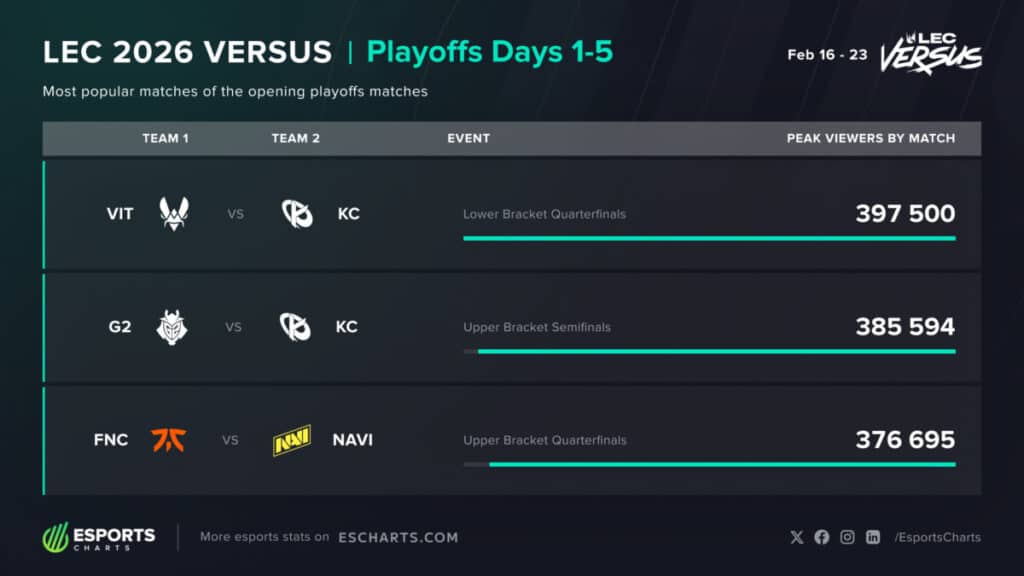Click the /EsportsCharts handle text

pyautogui.click(x=938, y=537)
